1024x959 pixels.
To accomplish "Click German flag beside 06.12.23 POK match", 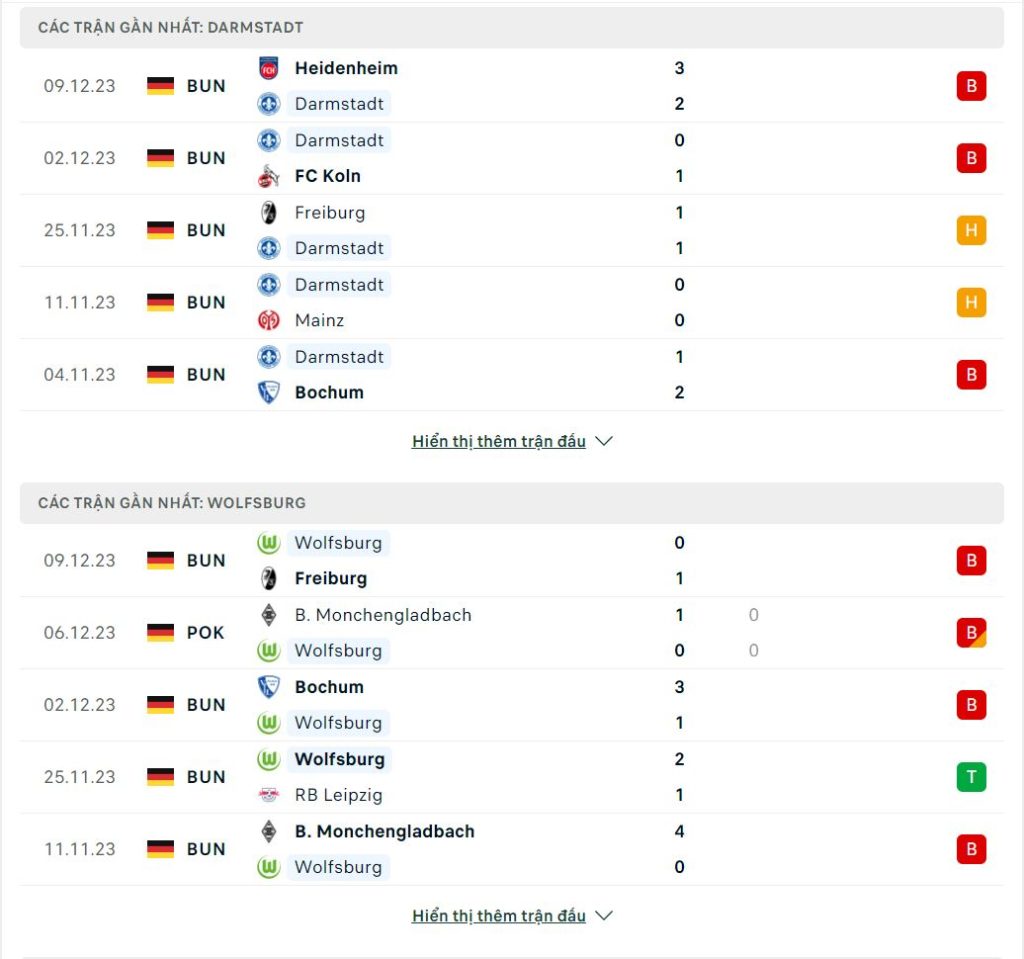I will (x=161, y=632).
